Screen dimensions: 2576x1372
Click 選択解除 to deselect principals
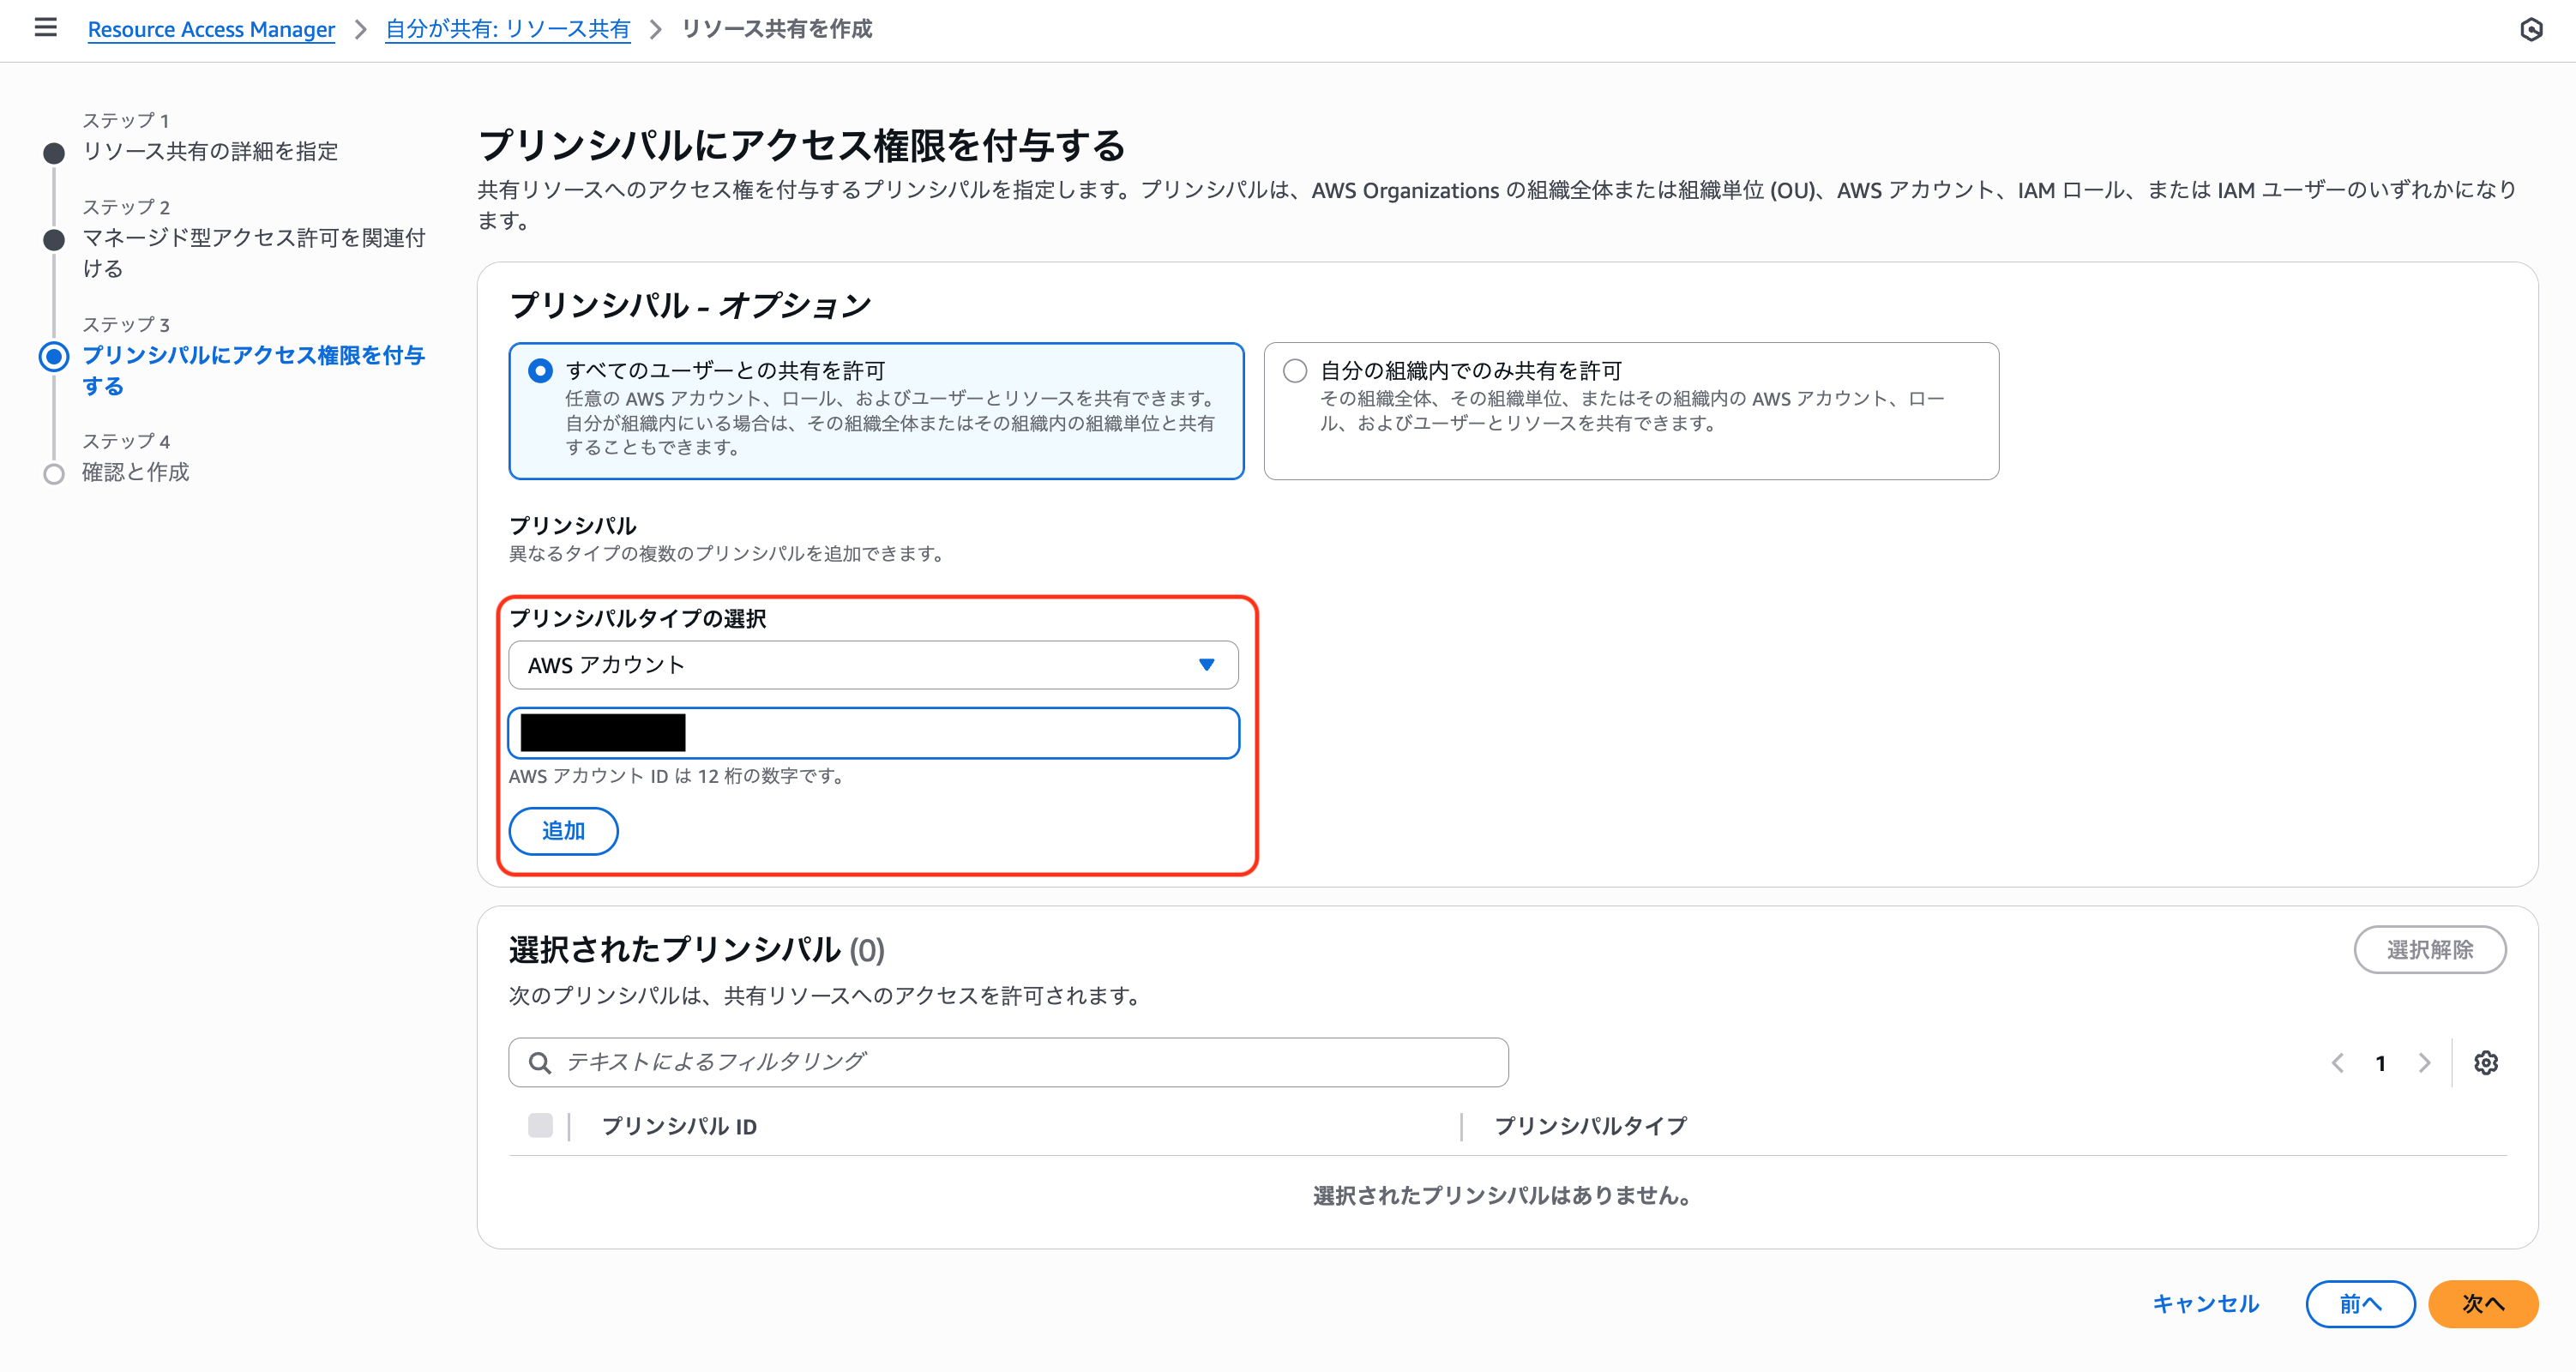[2431, 950]
